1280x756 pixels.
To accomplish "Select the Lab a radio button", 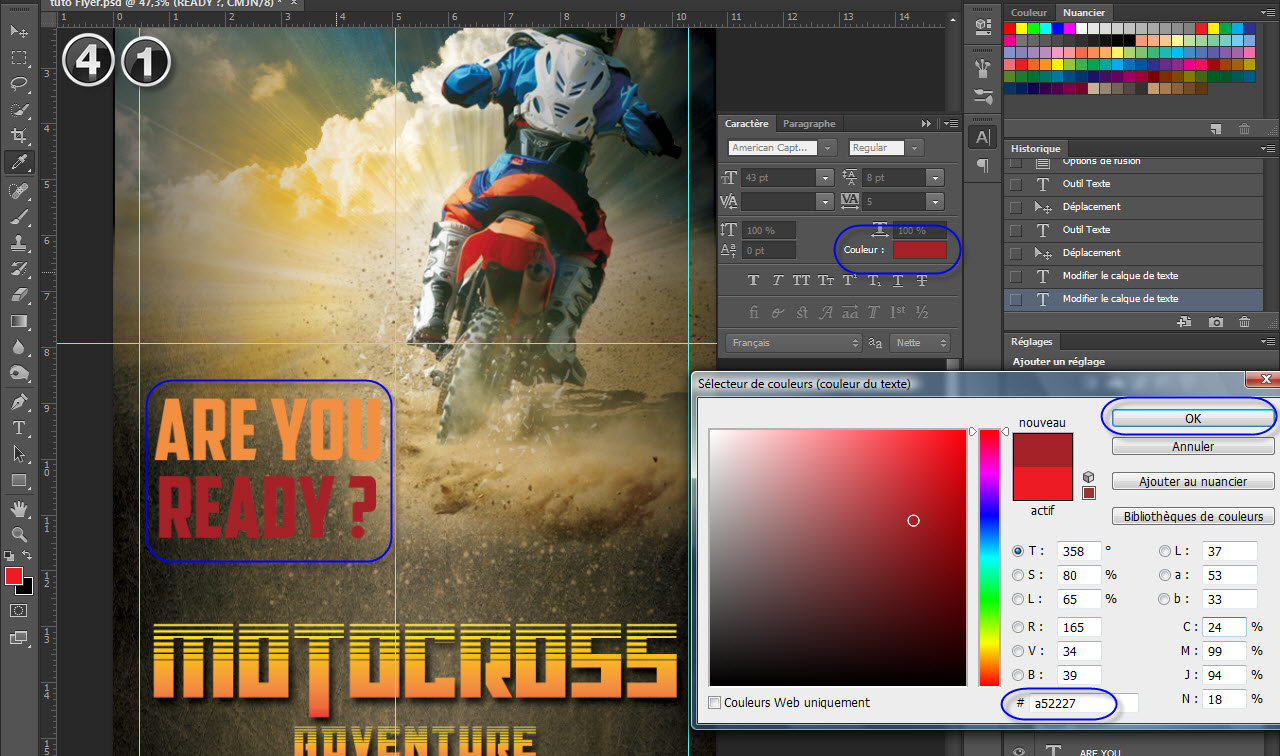I will (1165, 575).
